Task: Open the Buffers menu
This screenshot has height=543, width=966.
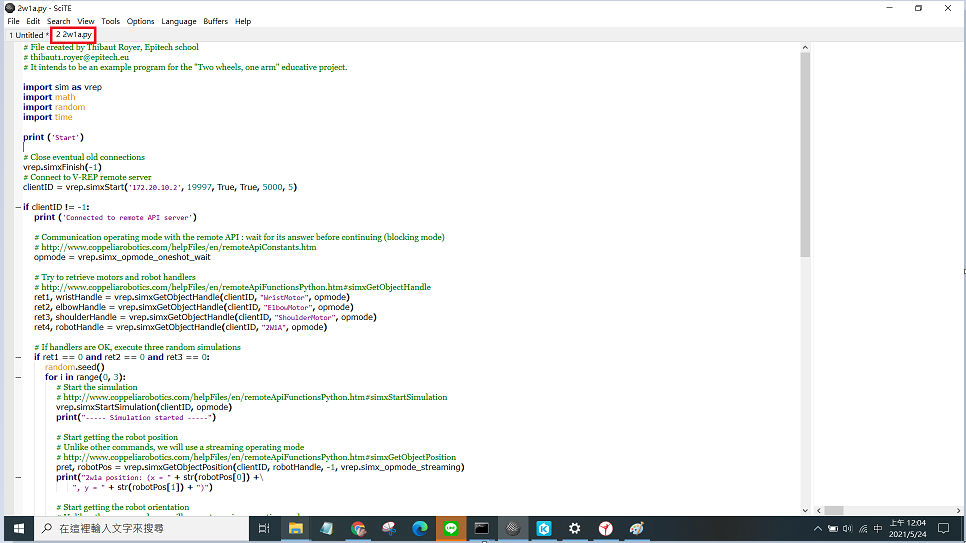Action: [215, 21]
